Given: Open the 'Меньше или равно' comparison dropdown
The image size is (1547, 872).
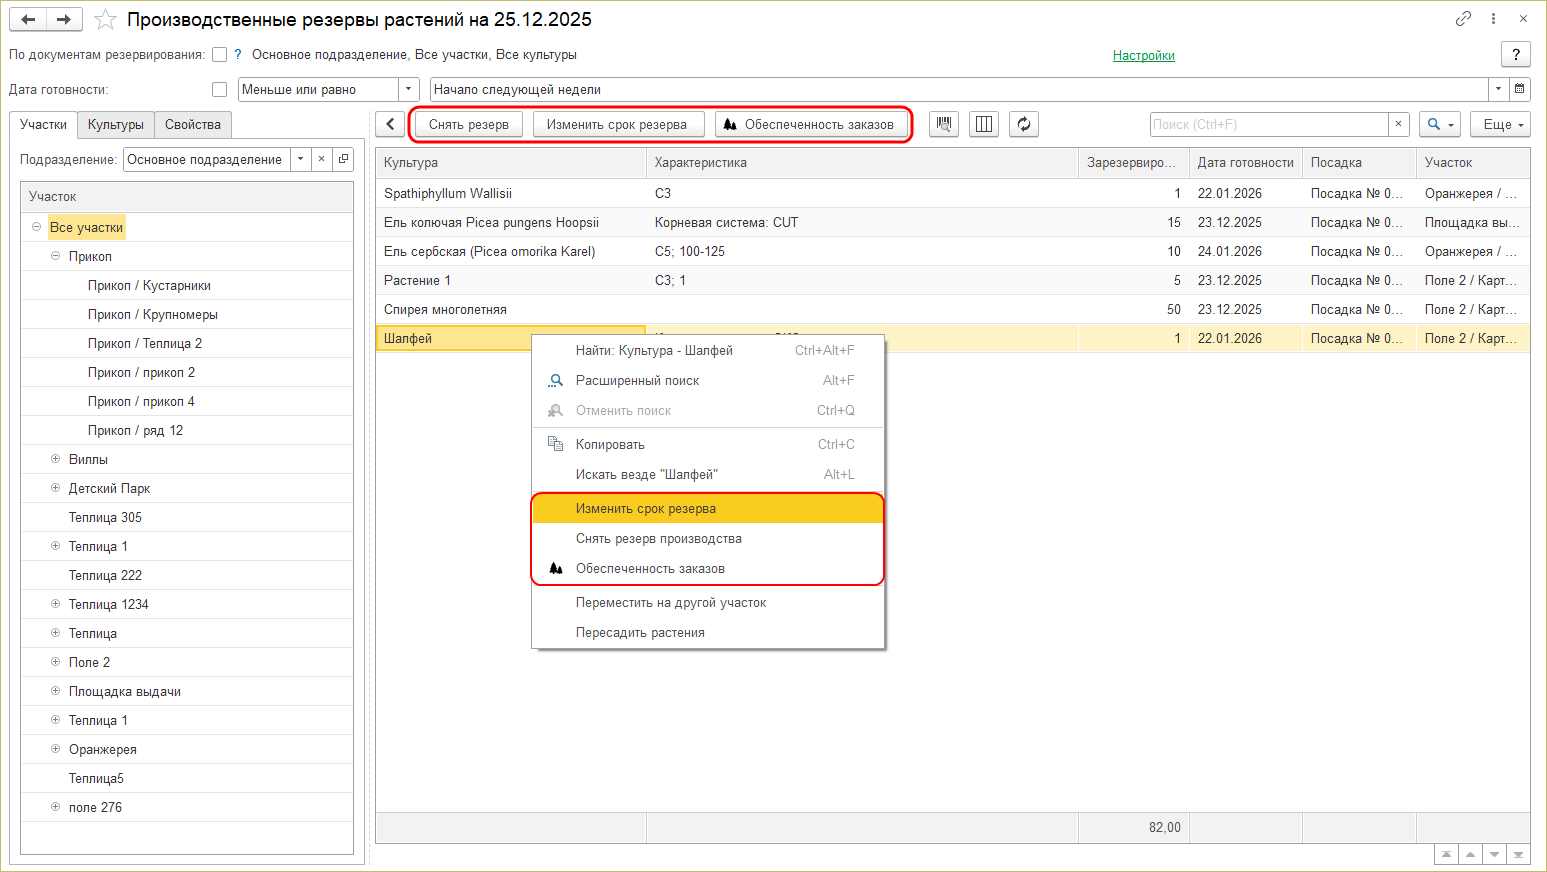Looking at the screenshot, I should (x=408, y=89).
